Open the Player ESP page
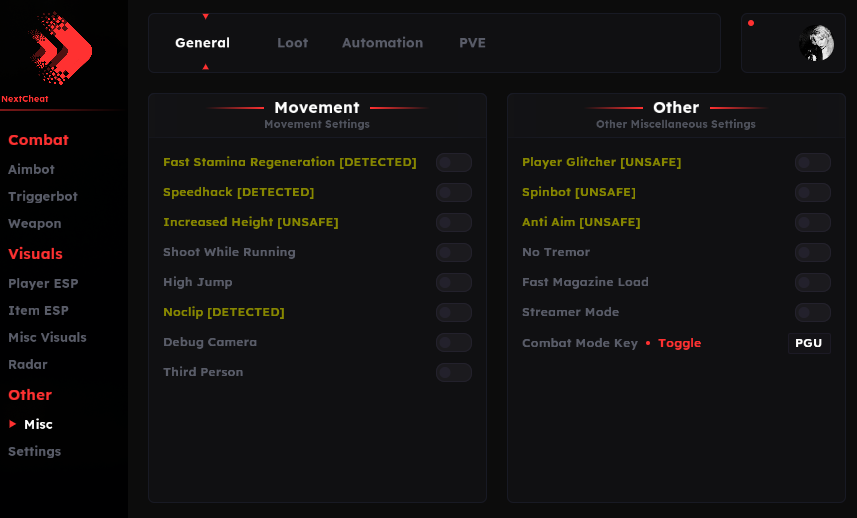The width and height of the screenshot is (857, 518). [x=43, y=284]
